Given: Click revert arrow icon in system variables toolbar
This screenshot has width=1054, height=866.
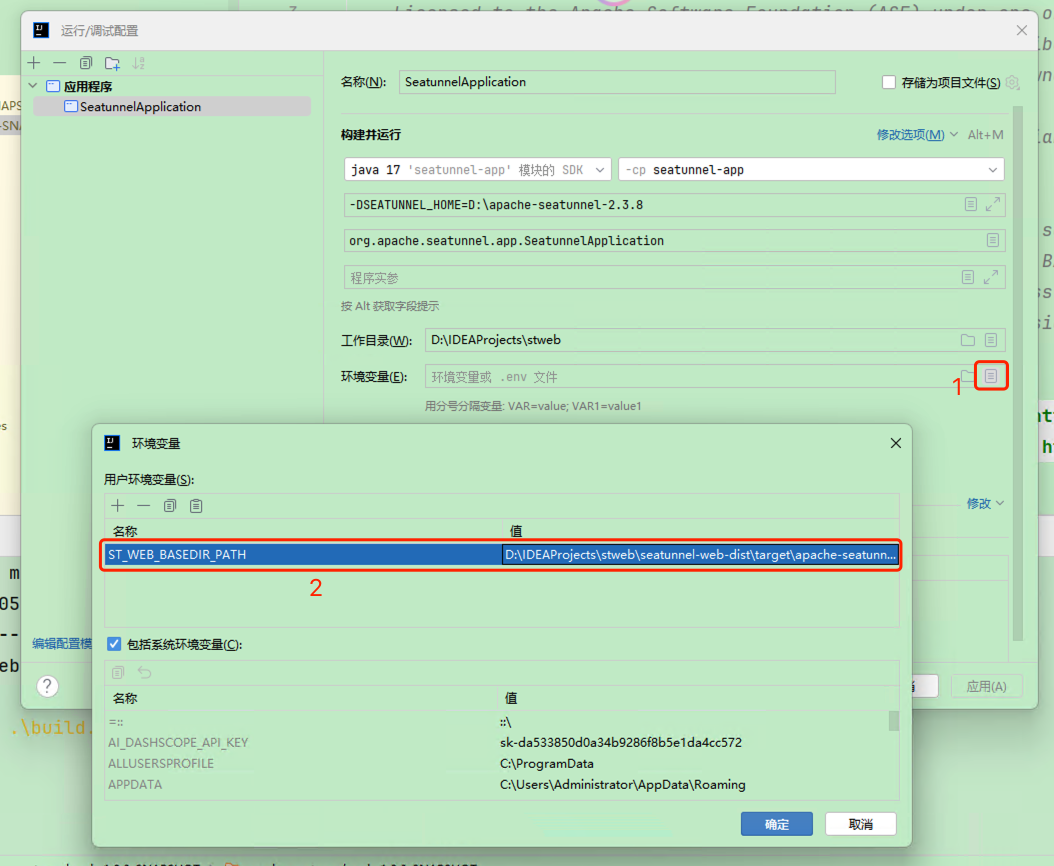Looking at the screenshot, I should (x=145, y=672).
